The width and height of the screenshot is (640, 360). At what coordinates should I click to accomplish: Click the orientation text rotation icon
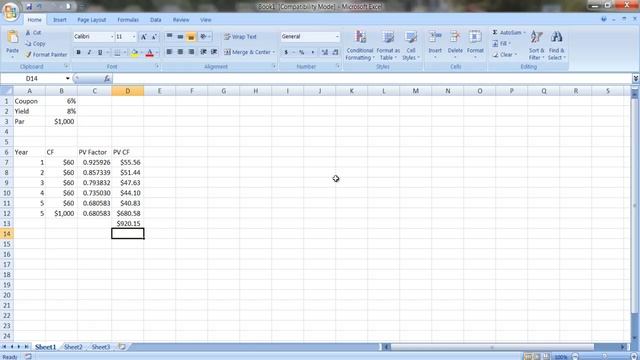tap(204, 37)
